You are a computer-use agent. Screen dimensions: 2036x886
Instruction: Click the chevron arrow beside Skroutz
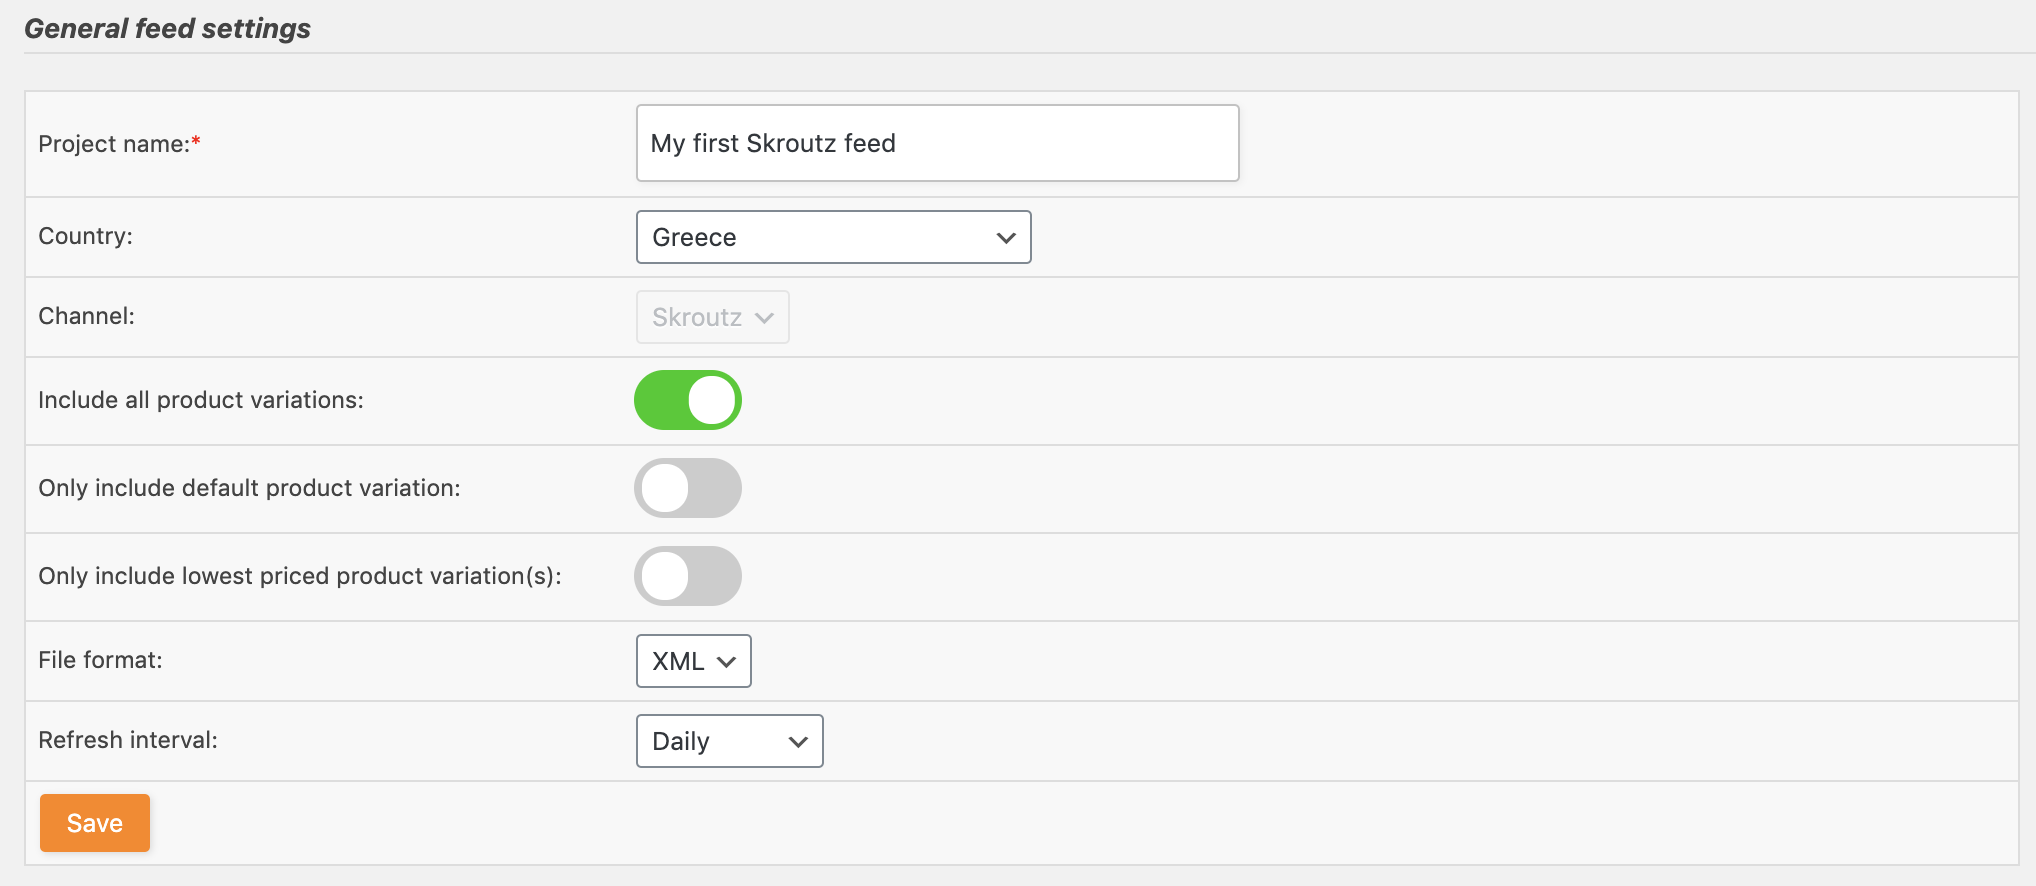(765, 318)
